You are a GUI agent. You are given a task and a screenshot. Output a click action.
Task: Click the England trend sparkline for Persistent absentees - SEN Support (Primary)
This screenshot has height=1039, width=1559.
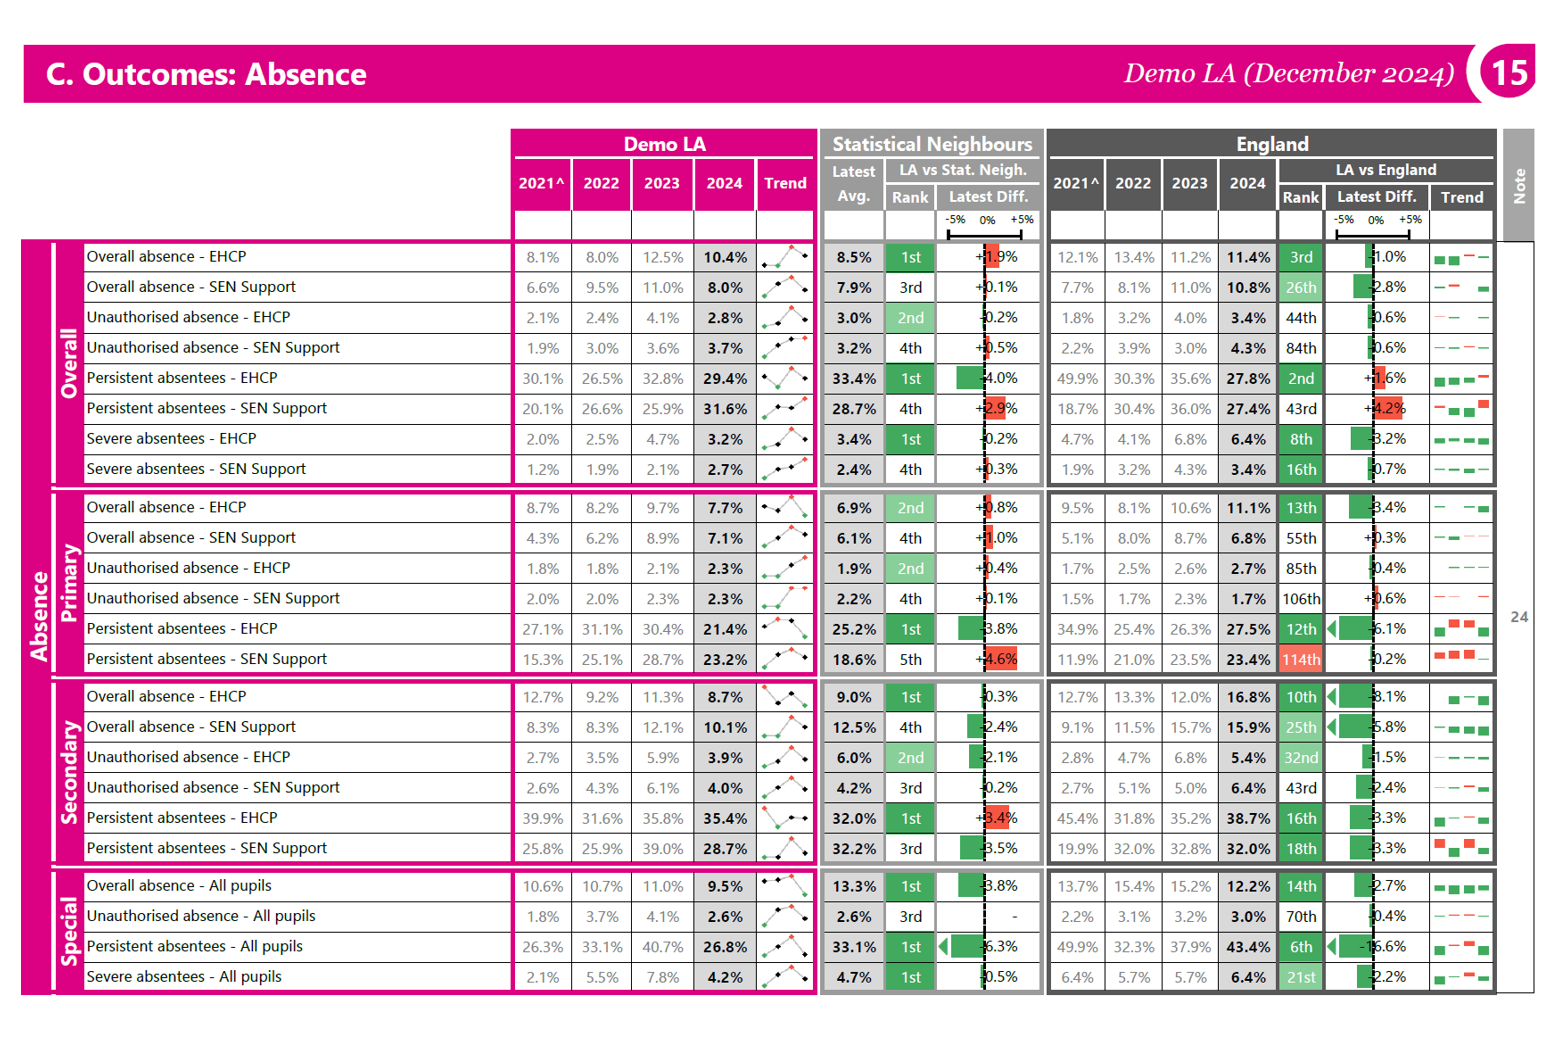tap(1461, 658)
